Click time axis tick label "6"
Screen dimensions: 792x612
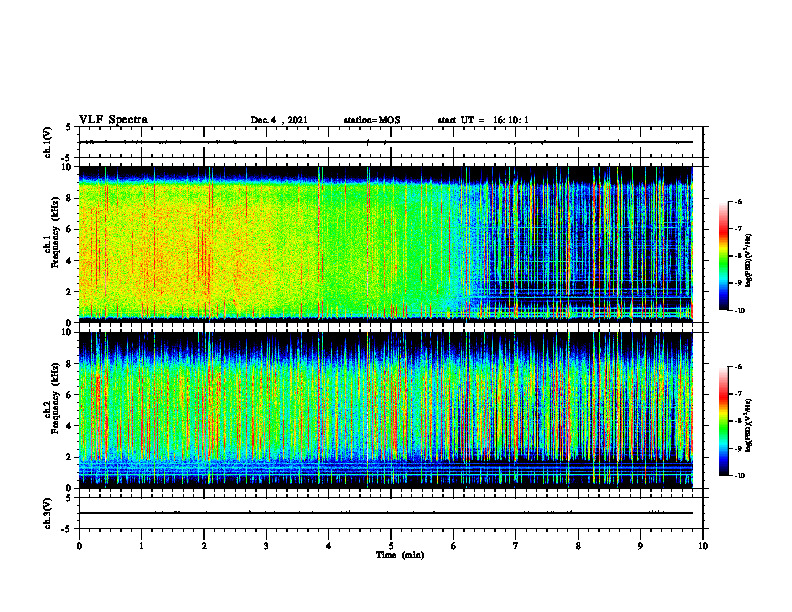454,546
